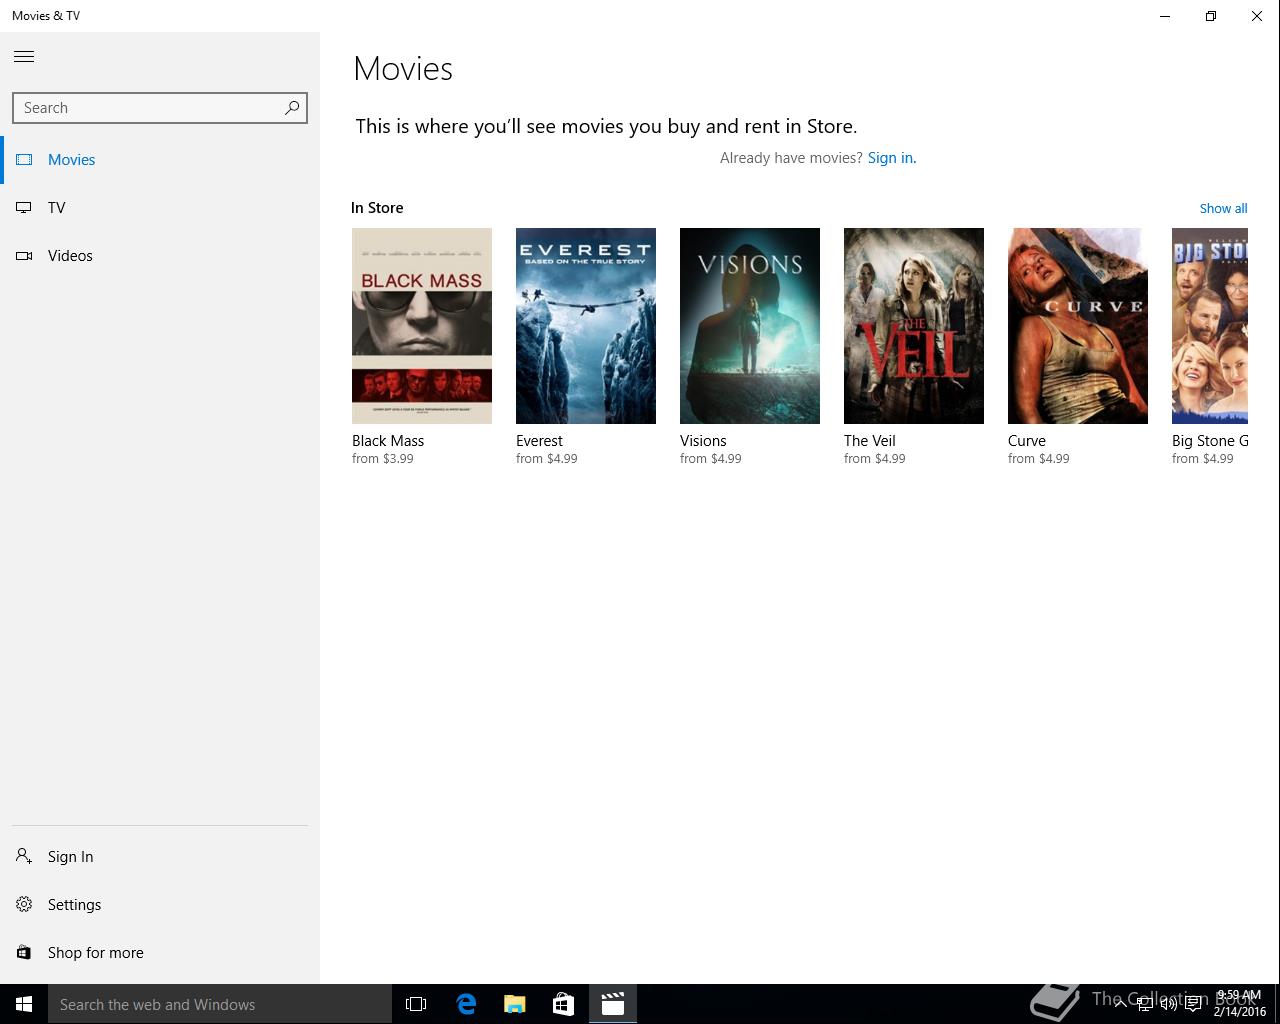1280x1024 pixels.
Task: Open The Veil movie poster
Action: [914, 326]
